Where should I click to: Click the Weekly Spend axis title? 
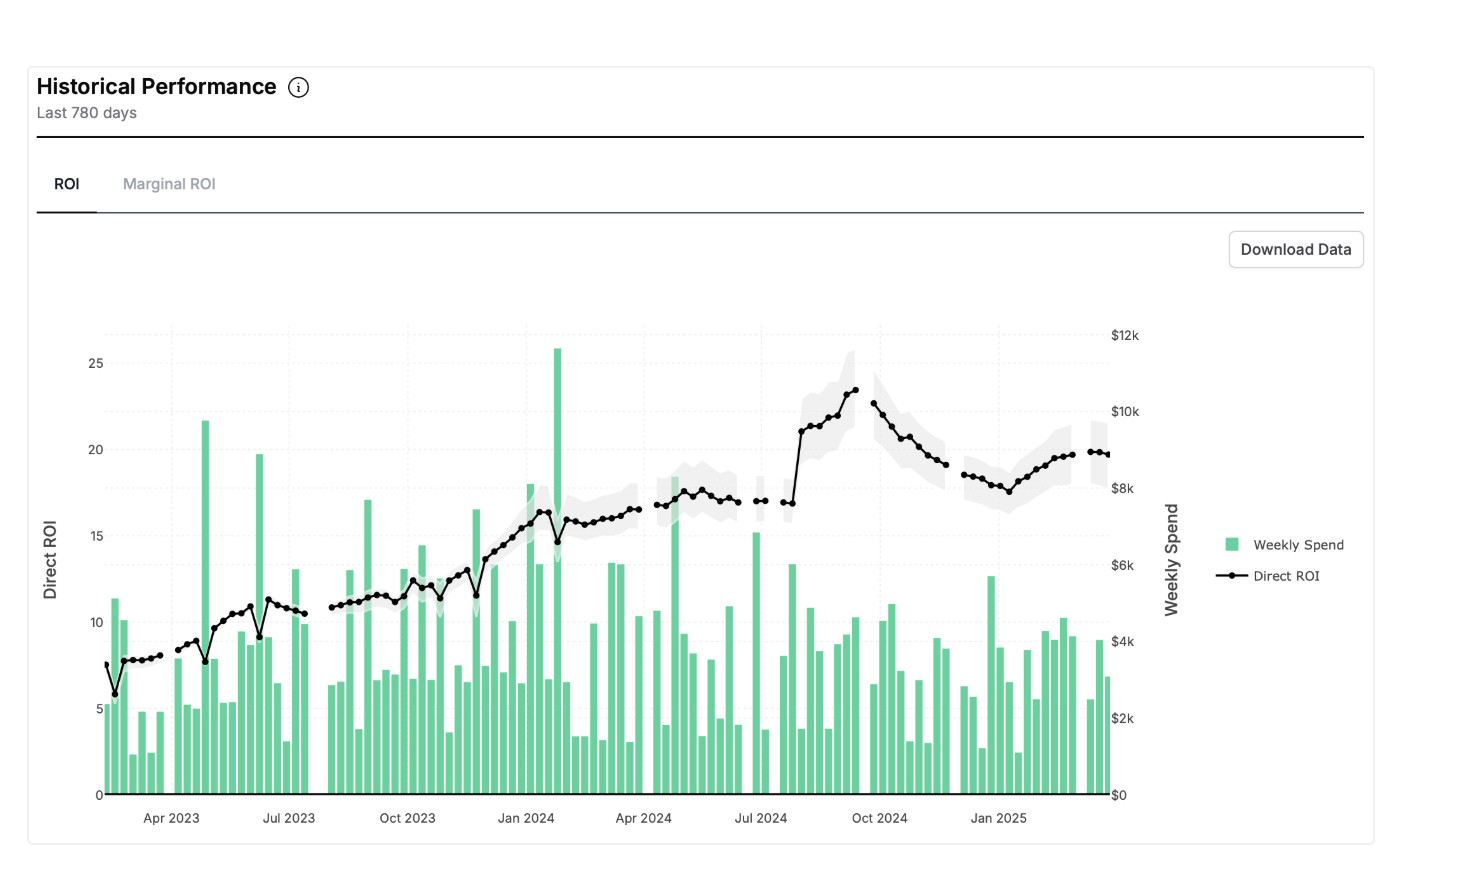[1172, 558]
